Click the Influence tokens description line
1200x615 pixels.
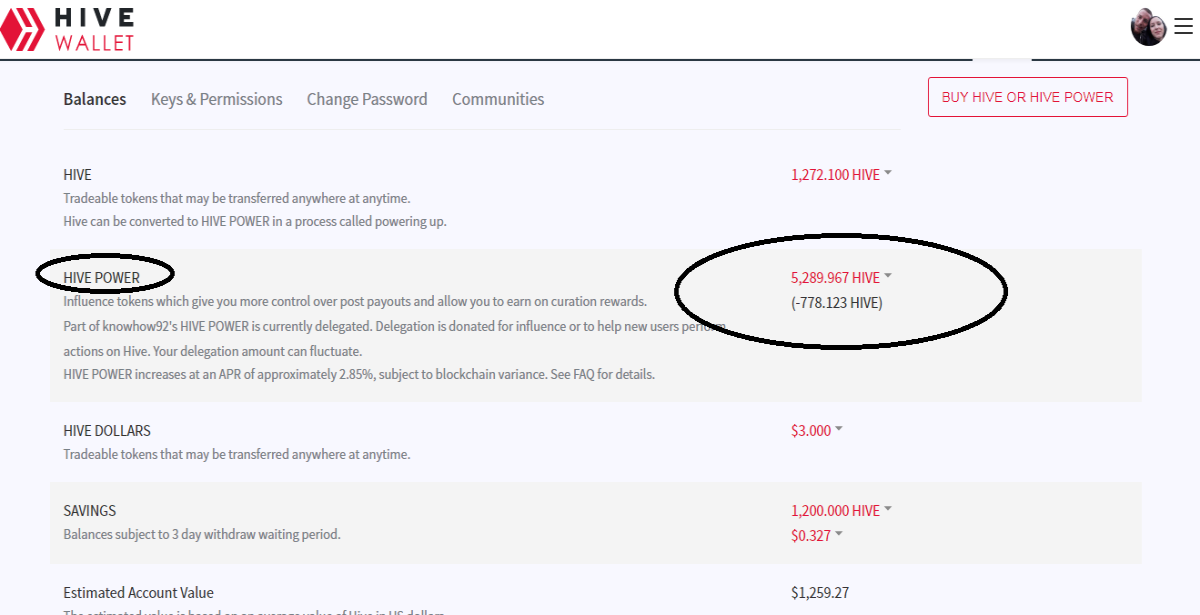(355, 301)
